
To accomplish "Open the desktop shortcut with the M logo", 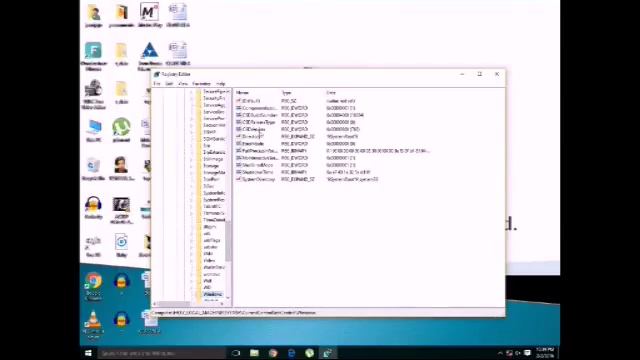I will (149, 15).
